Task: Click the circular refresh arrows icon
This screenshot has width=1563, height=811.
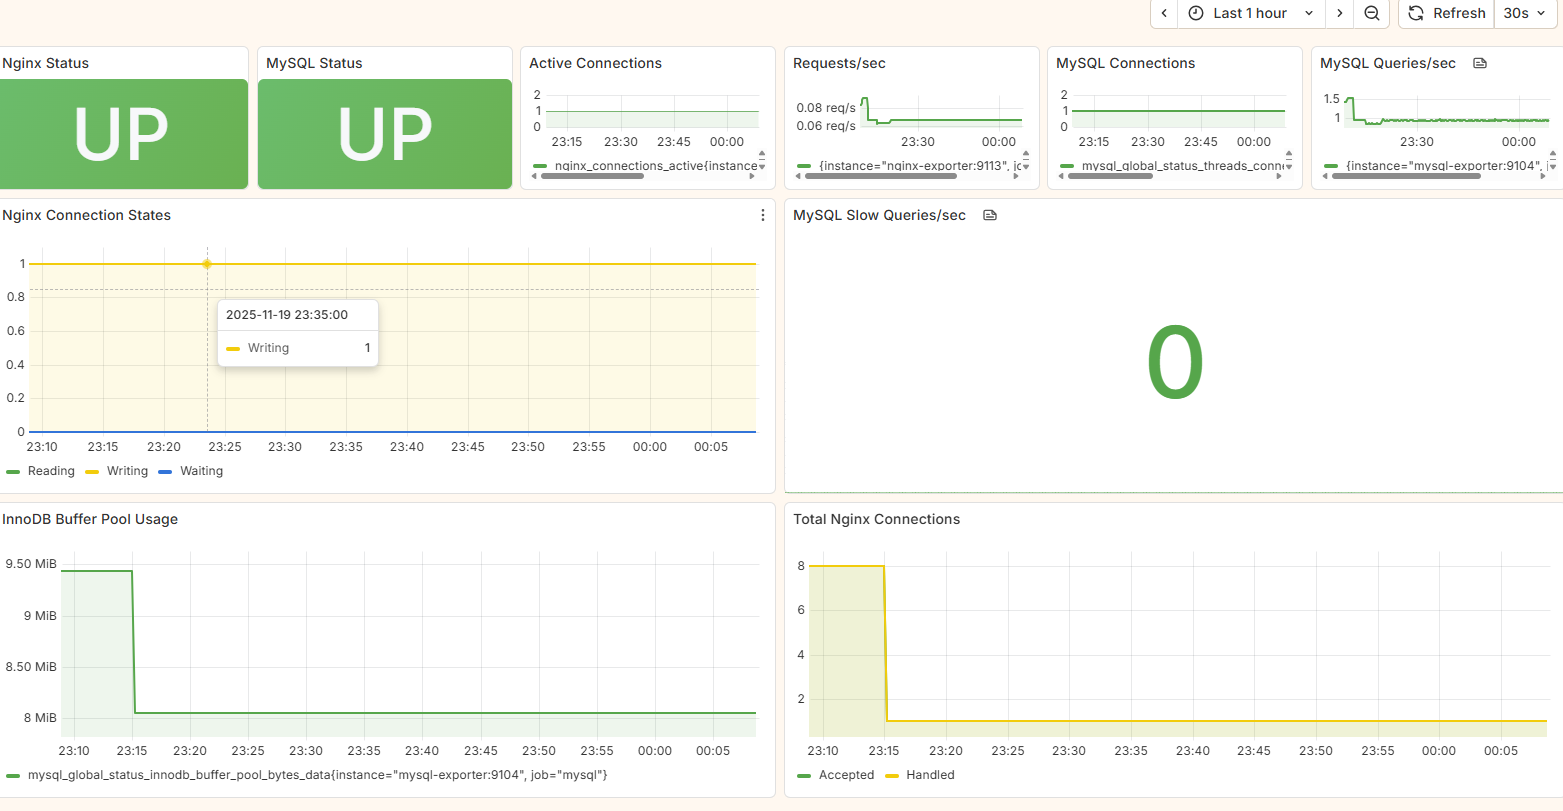Action: 1415,13
